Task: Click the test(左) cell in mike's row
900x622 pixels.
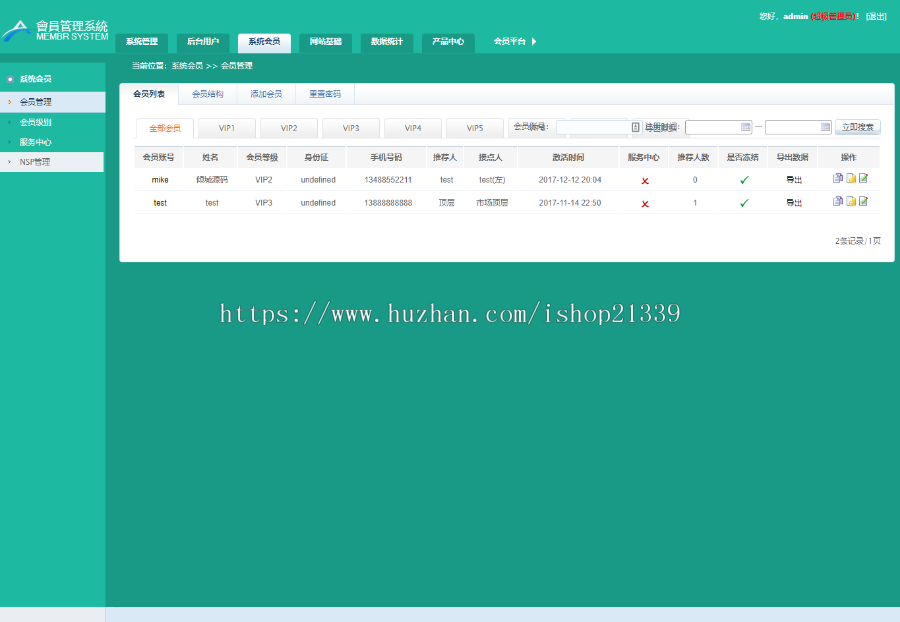Action: (492, 180)
